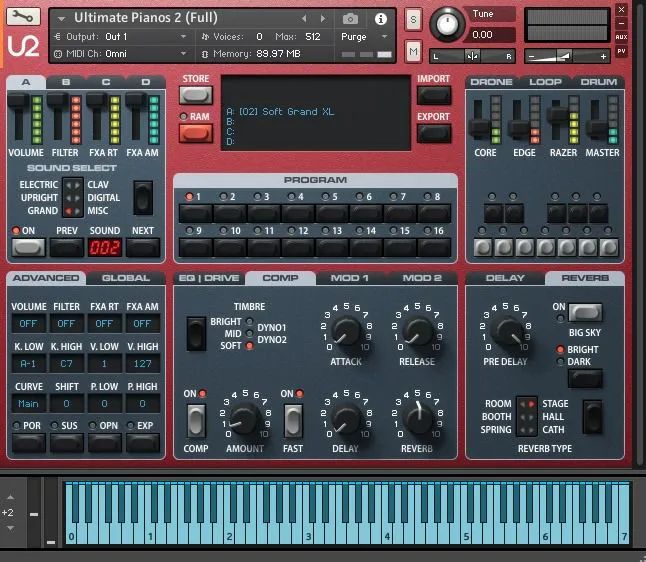646x562 pixels.
Task: Toggle the Reverb ON switch
Action: pos(585,313)
